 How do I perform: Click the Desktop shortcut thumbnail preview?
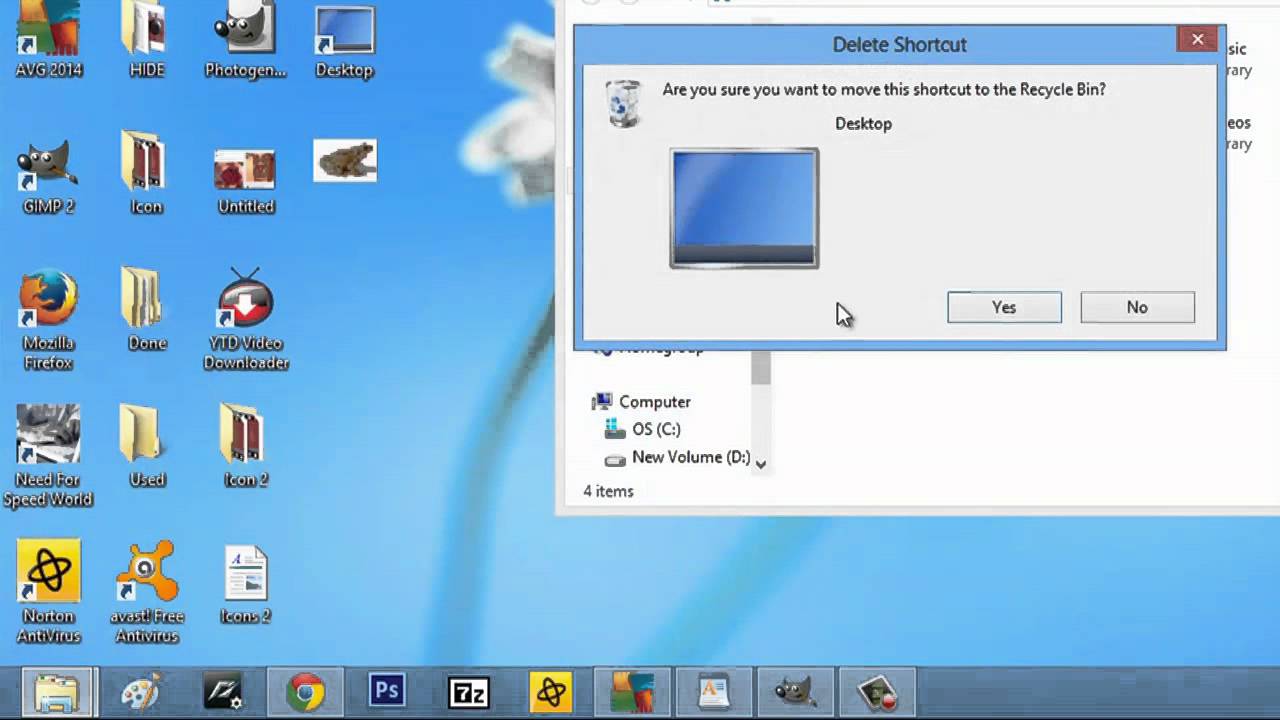tap(743, 207)
